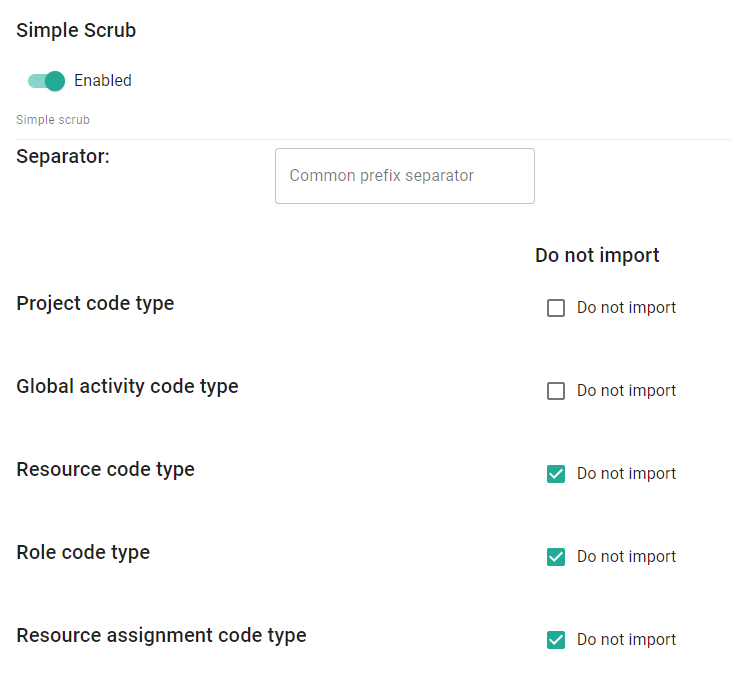Uncheck the Role code type checkbox

[x=556, y=557]
